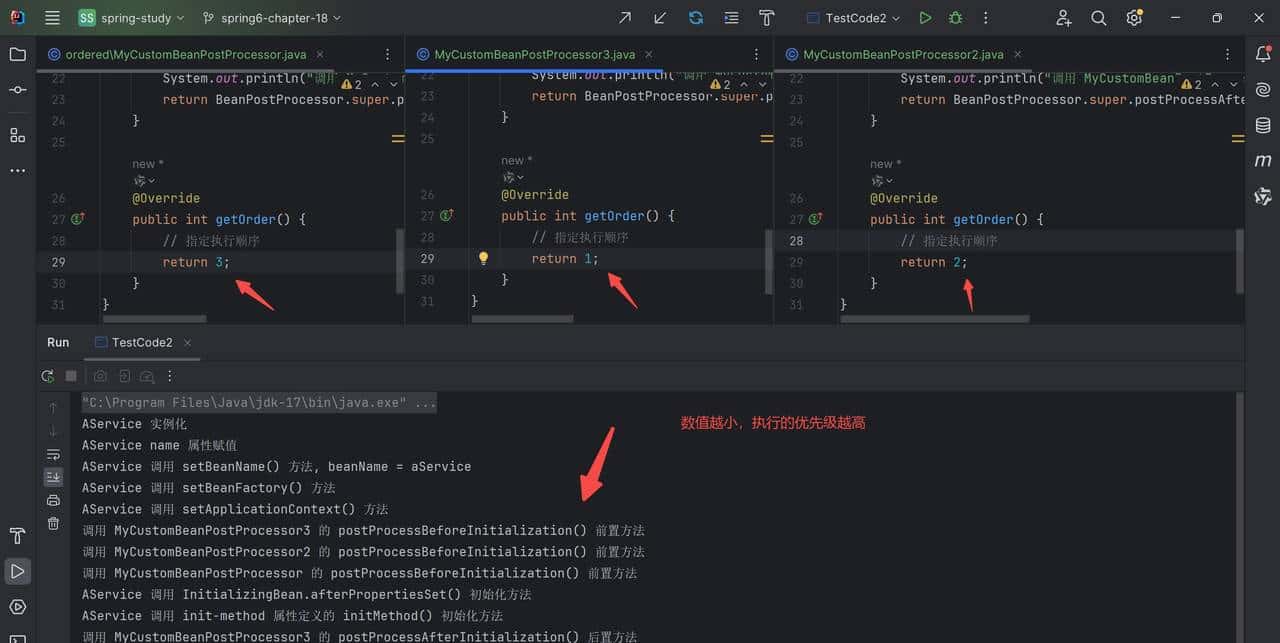1280x643 pixels.
Task: Select the TestCode2 tab in Run panel
Action: click(141, 342)
